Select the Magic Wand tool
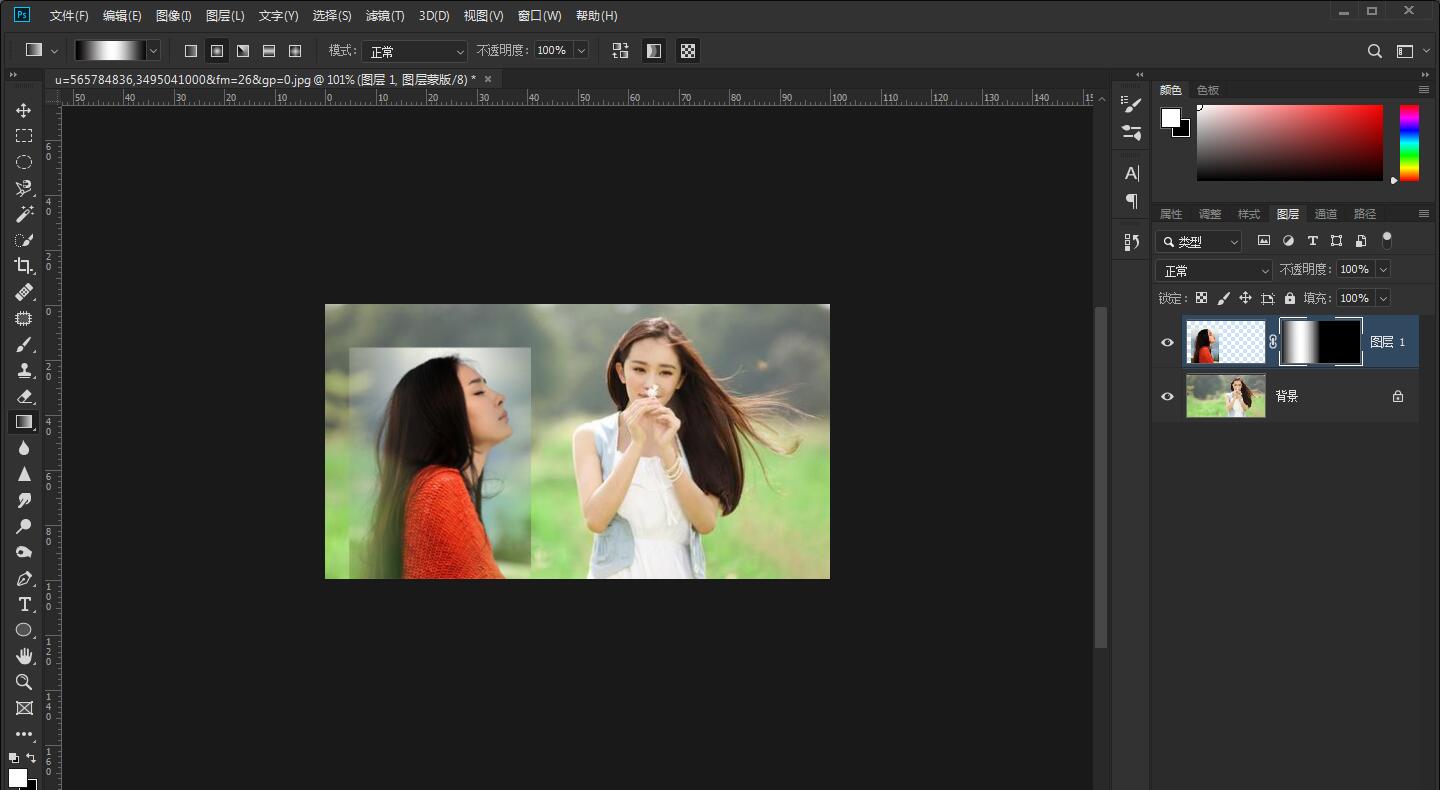Screen dimensions: 1440x790 [24, 214]
